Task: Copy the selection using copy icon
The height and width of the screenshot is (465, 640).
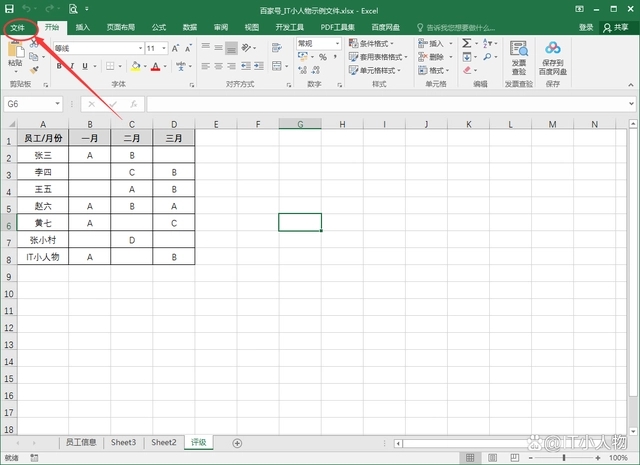Action: 34,57
